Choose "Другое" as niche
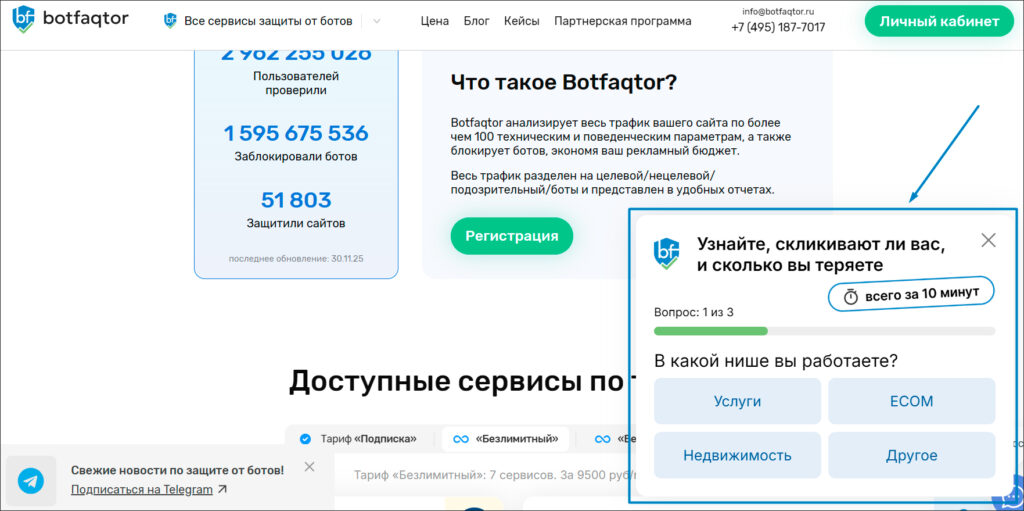The width and height of the screenshot is (1024, 511). click(912, 455)
